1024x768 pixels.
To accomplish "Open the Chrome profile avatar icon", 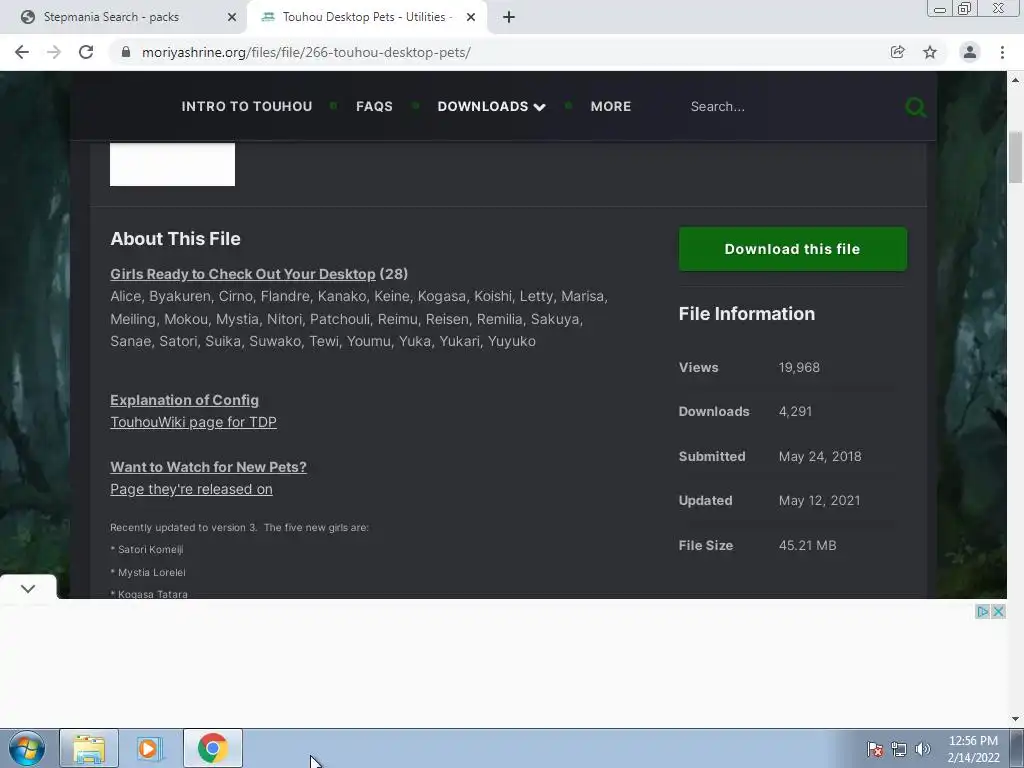I will tap(970, 52).
